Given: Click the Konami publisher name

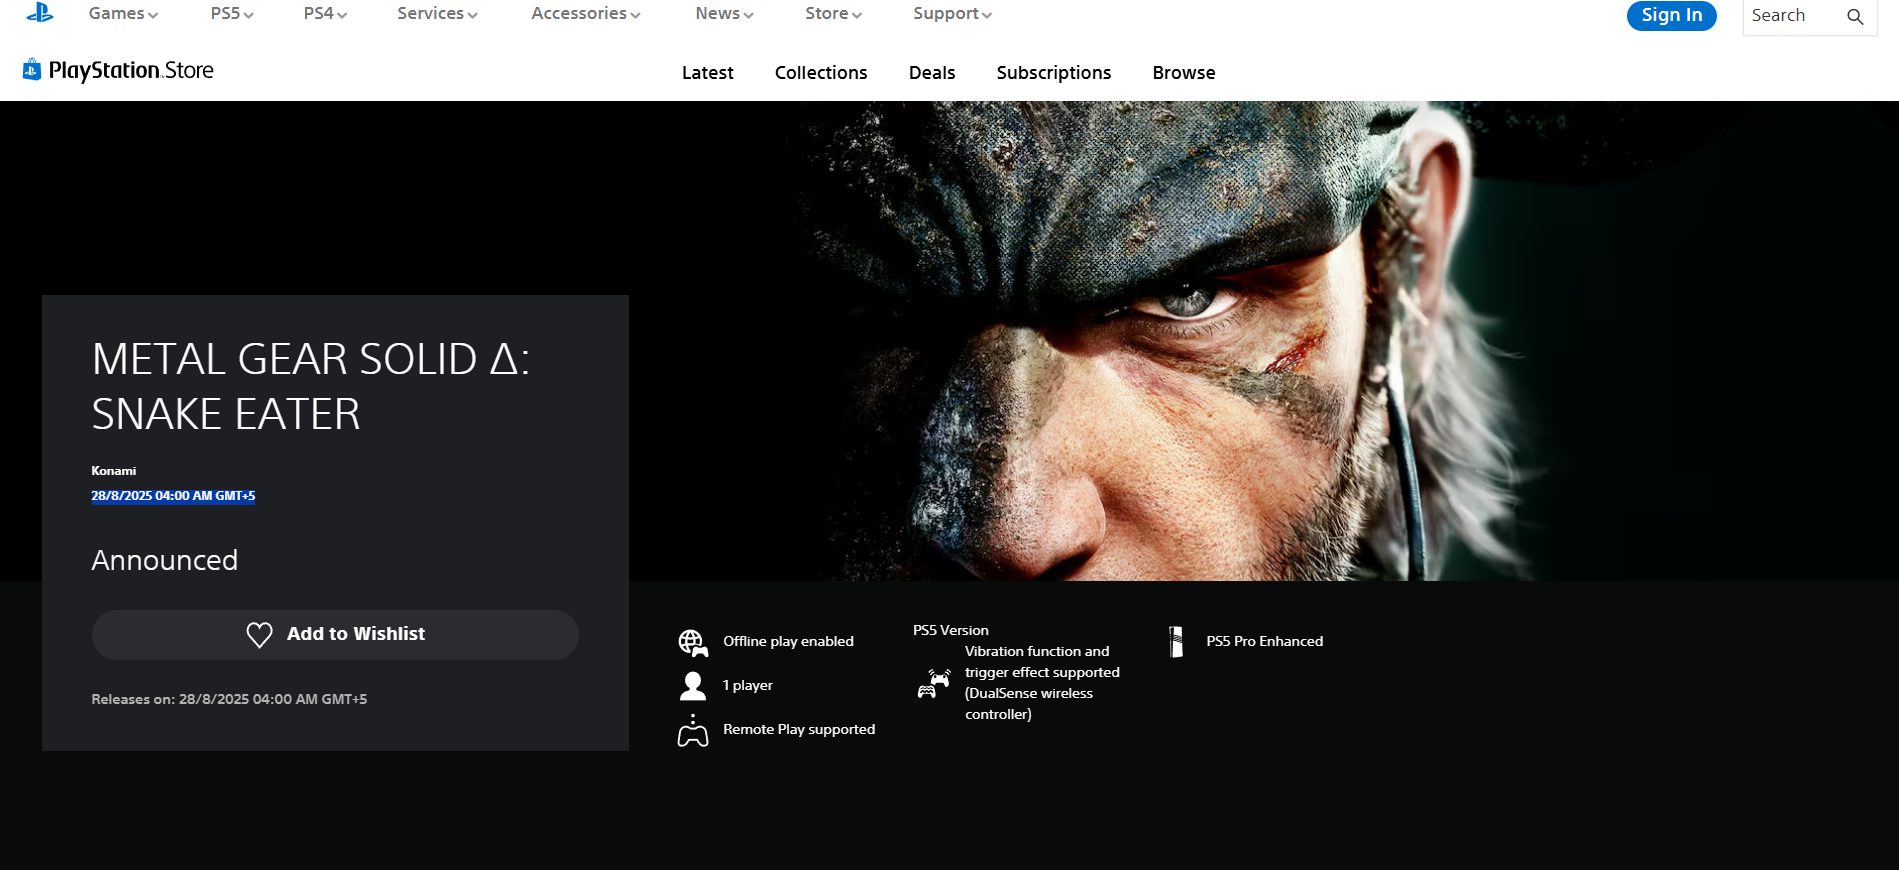Looking at the screenshot, I should coord(114,471).
